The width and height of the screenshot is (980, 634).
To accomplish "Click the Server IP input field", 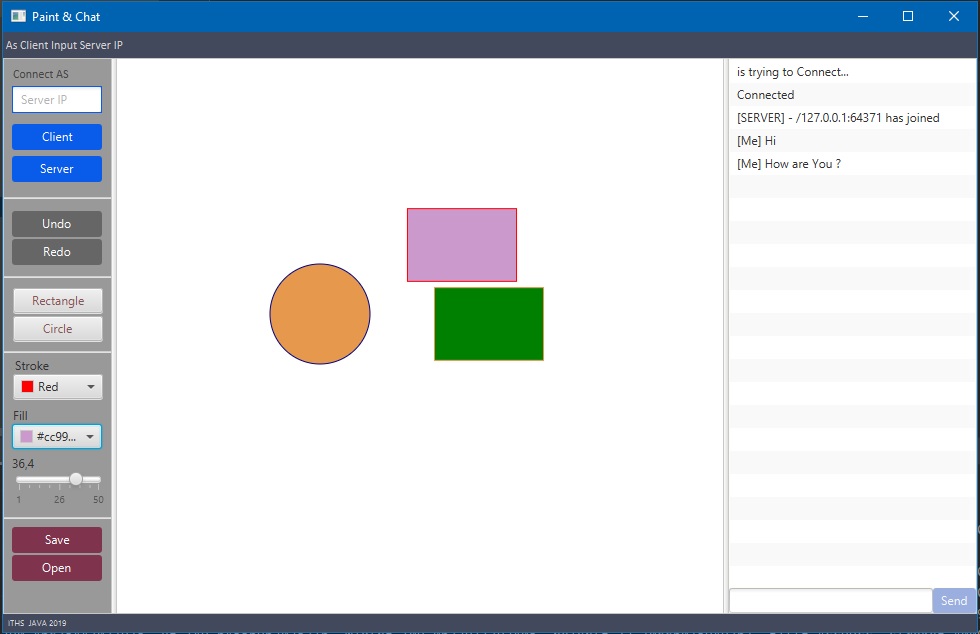I will point(57,99).
